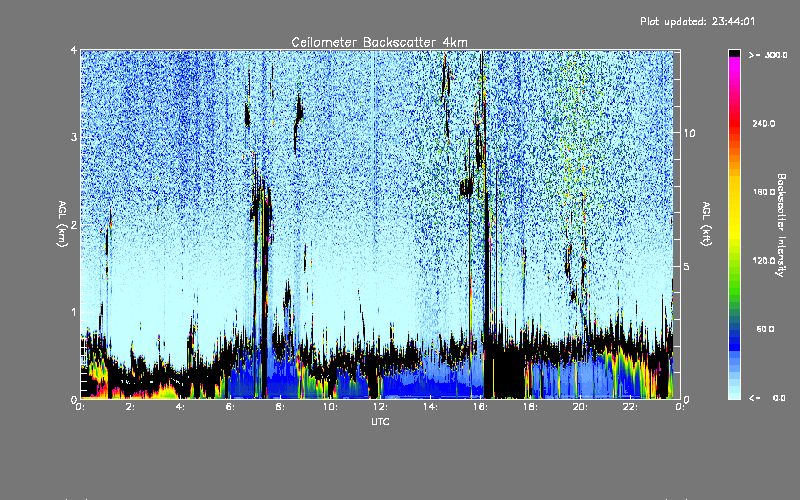Click the '4' km tick on left axis

pyautogui.click(x=74, y=50)
